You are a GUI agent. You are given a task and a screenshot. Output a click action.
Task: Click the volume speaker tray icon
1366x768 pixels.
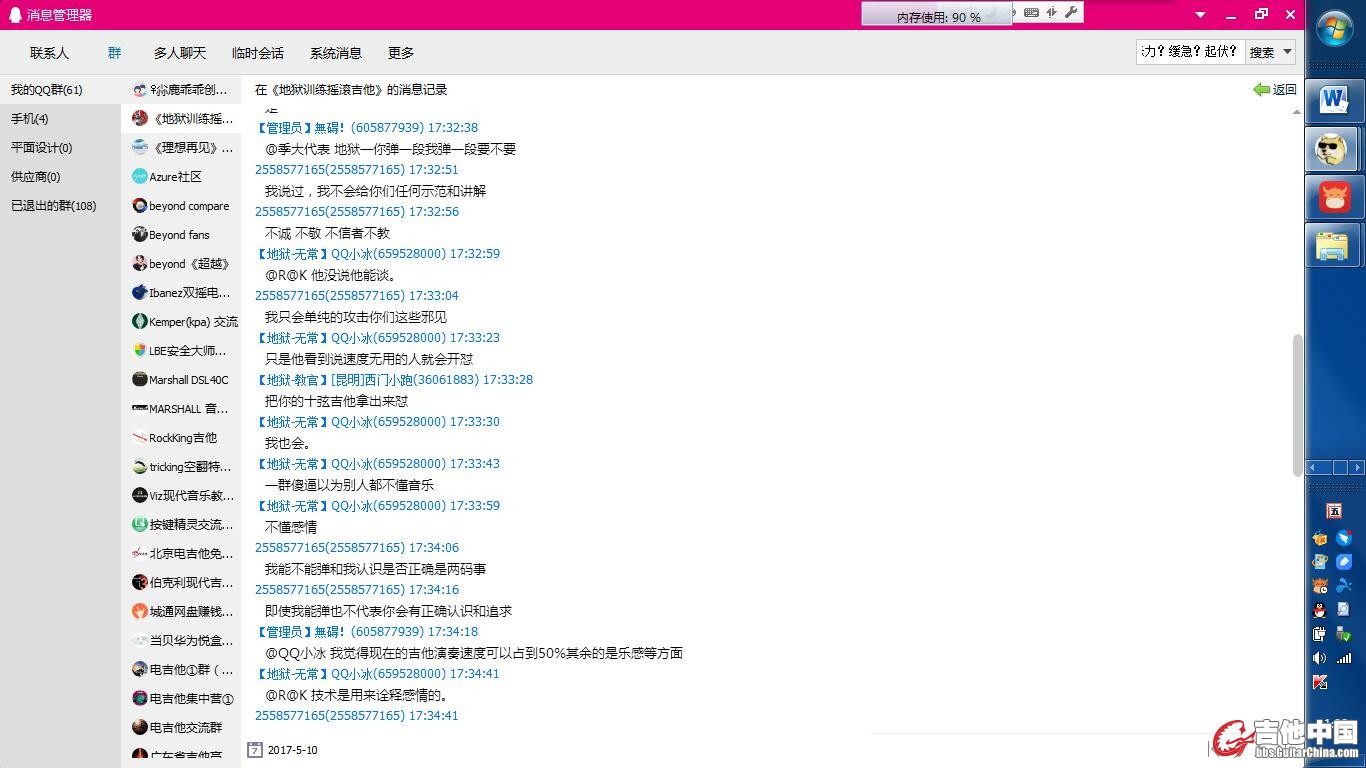coord(1320,658)
